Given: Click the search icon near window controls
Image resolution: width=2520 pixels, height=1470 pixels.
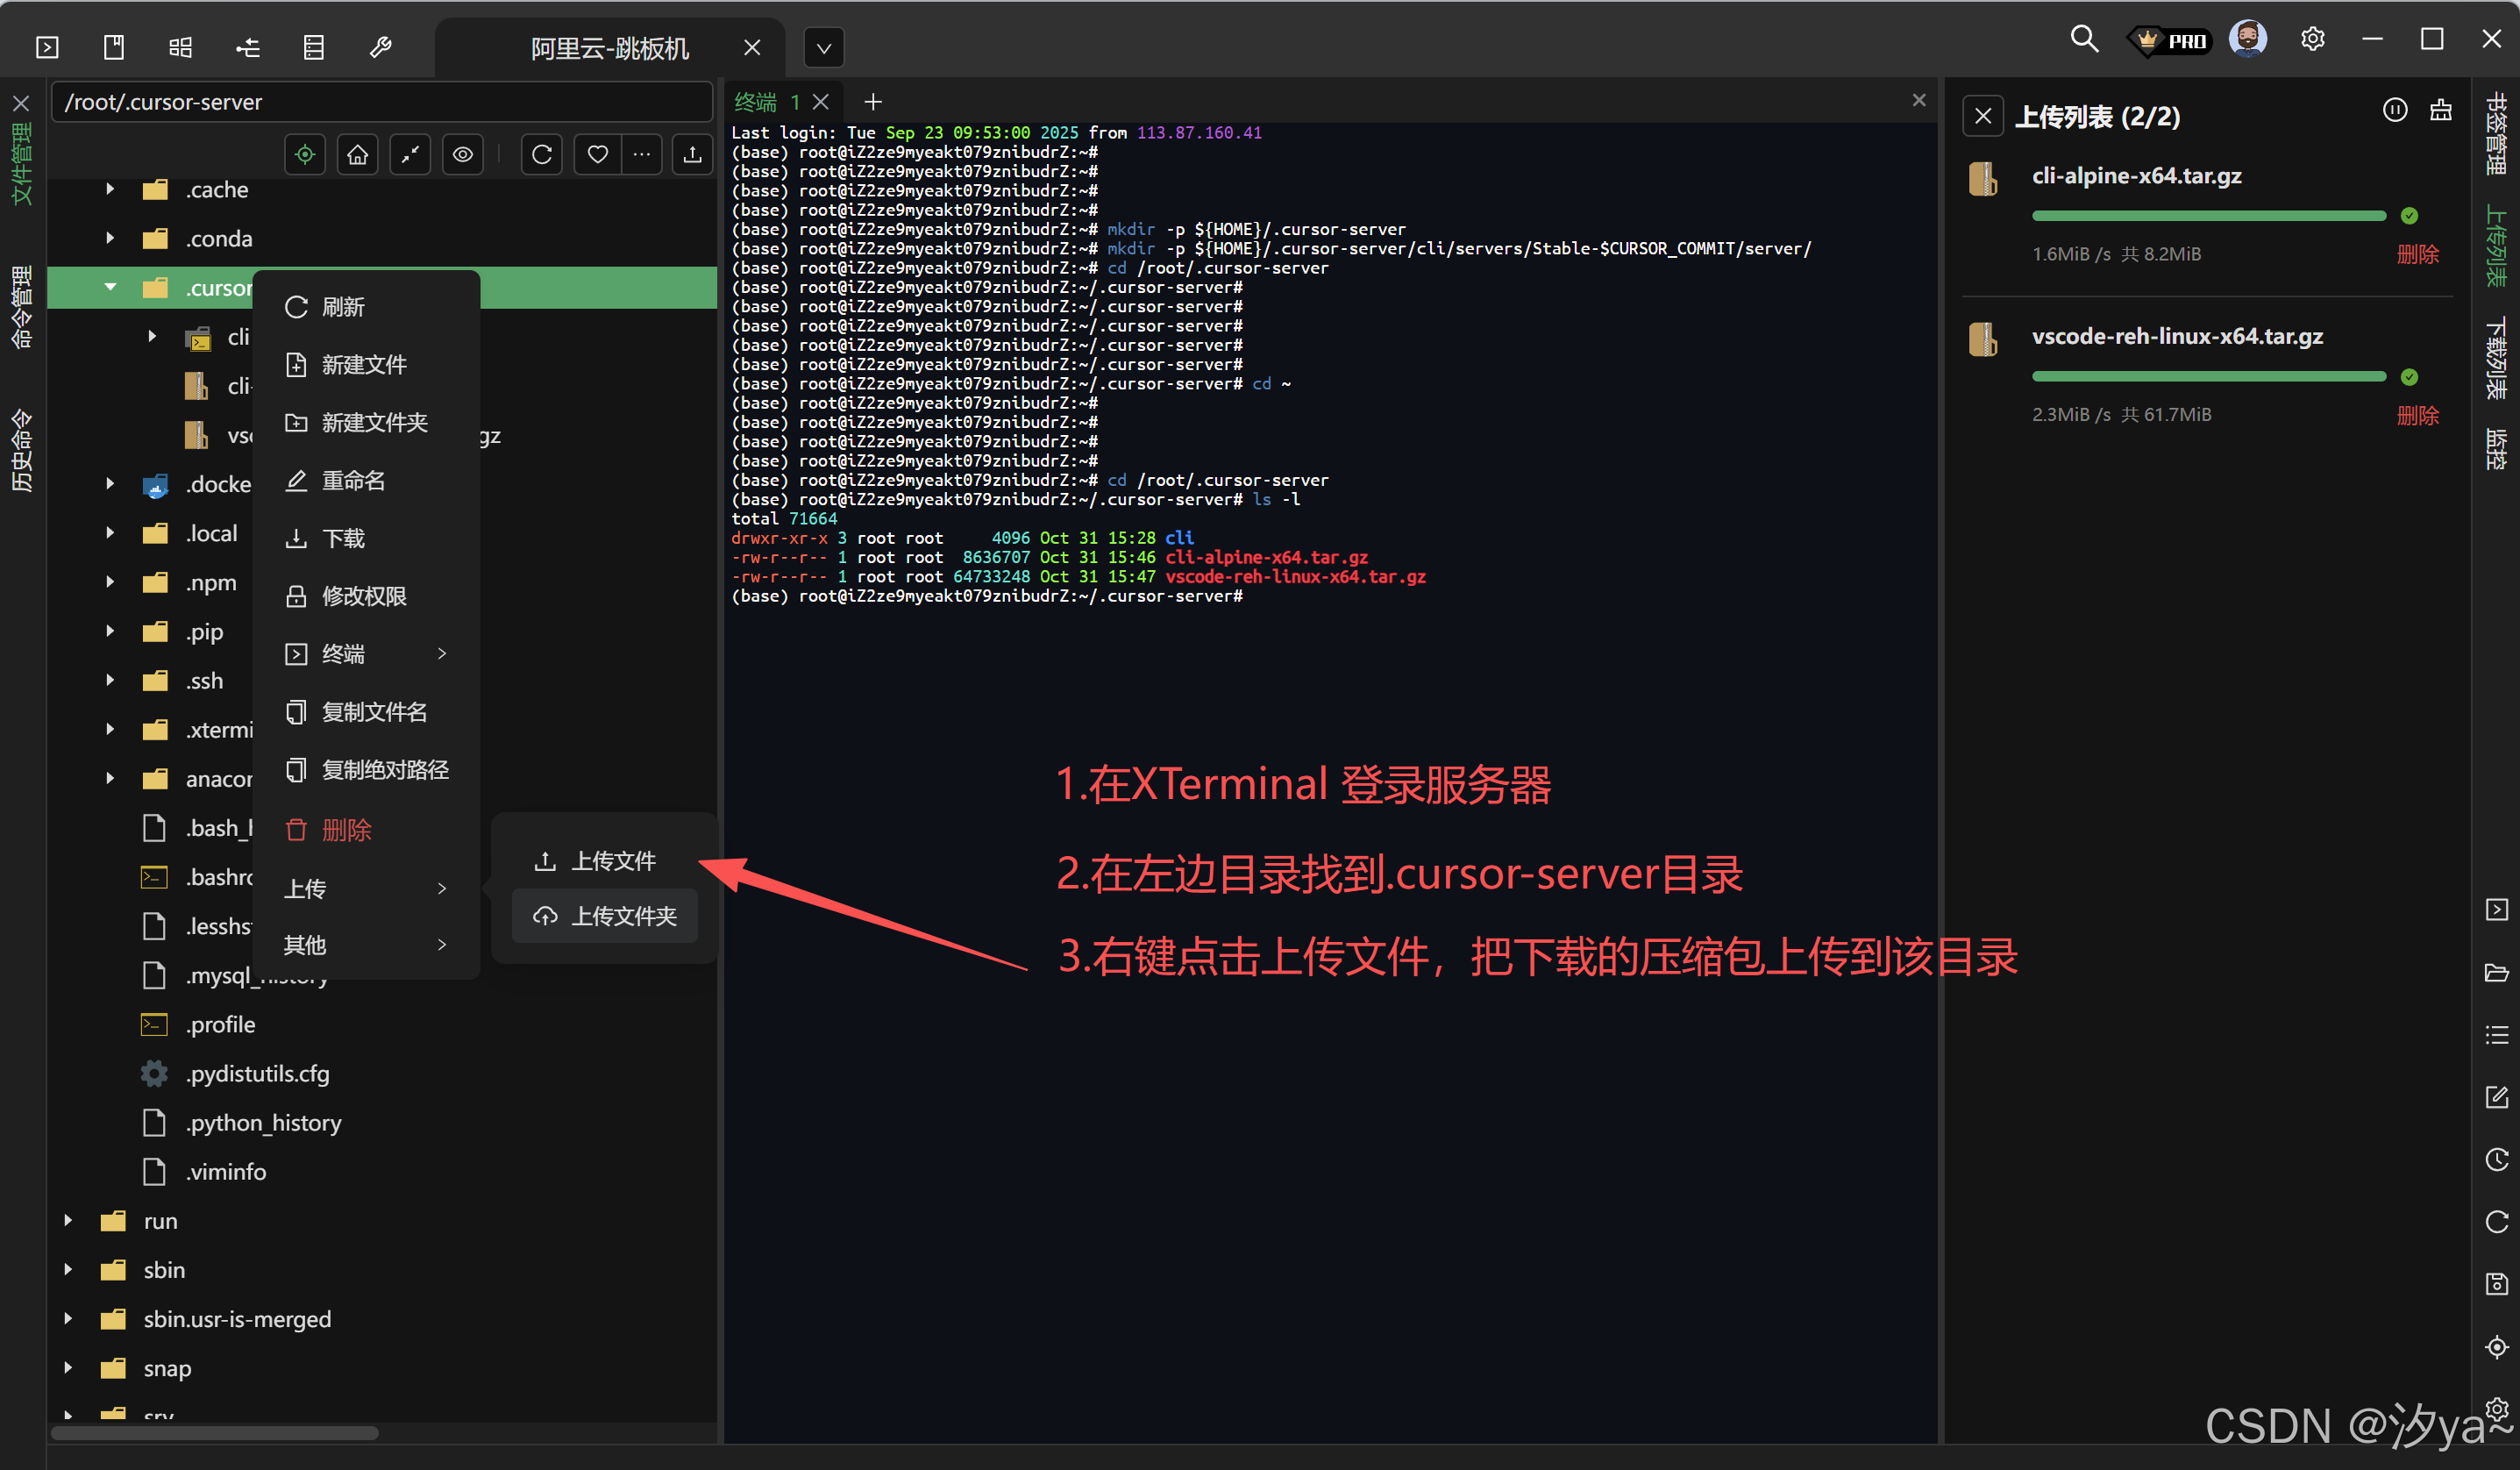Looking at the screenshot, I should (2083, 38).
